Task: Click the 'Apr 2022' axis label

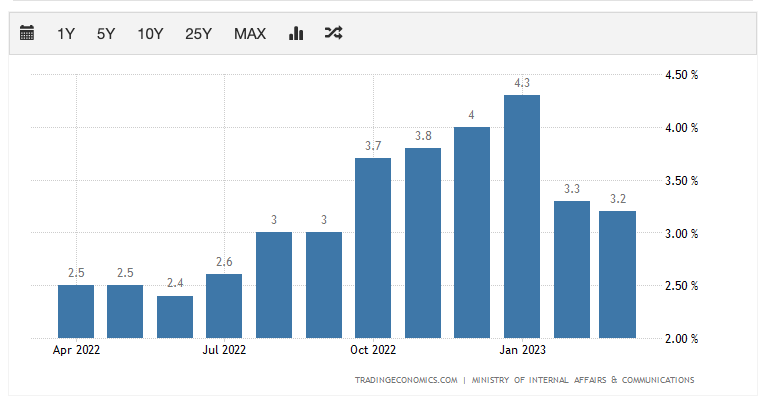Action: tap(76, 350)
